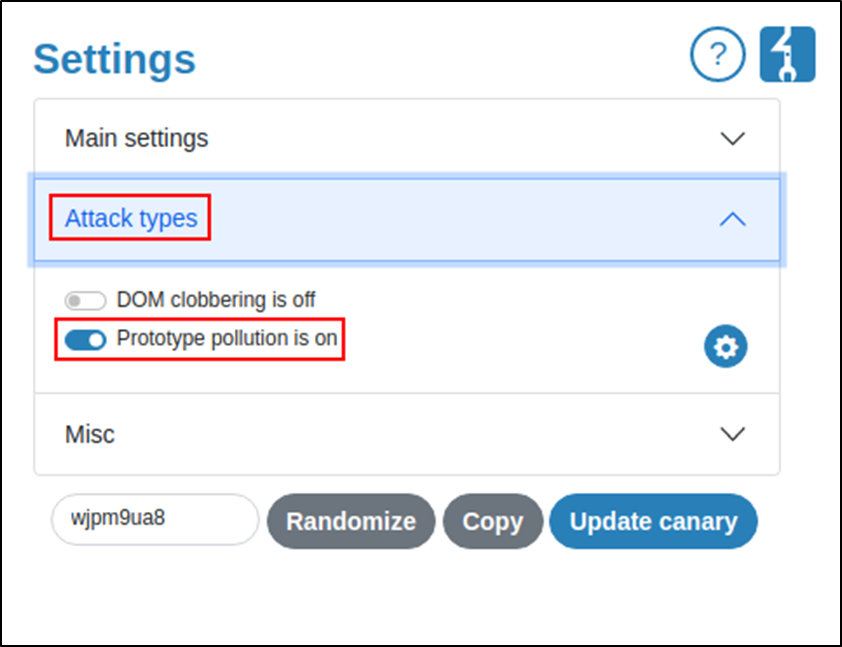This screenshot has height=647, width=842.
Task: Collapse Attack types using its up chevron
Action: (x=733, y=219)
